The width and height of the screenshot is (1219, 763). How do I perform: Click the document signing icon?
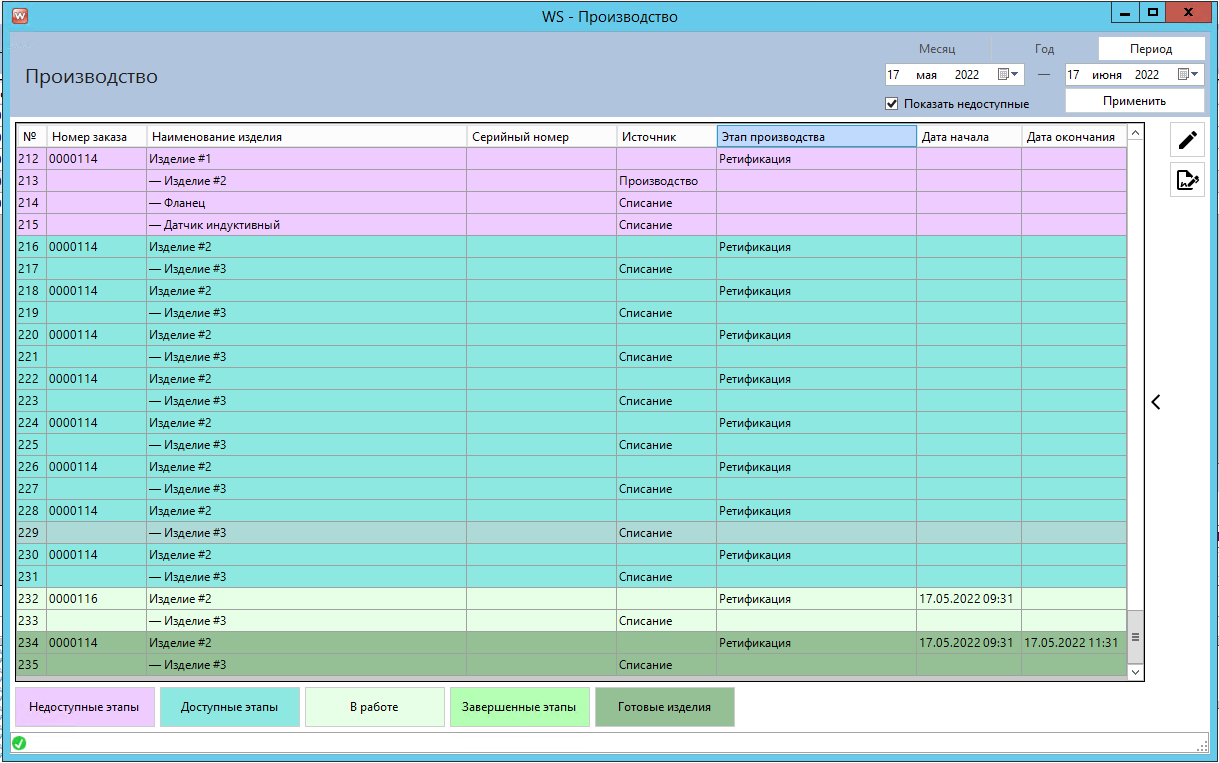1187,180
